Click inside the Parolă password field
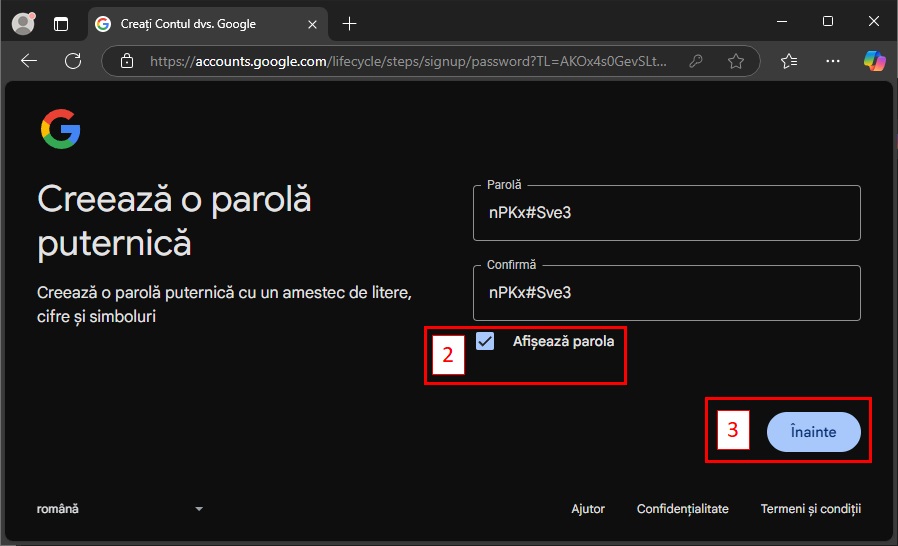Image resolution: width=898 pixels, height=546 pixels. 666,213
